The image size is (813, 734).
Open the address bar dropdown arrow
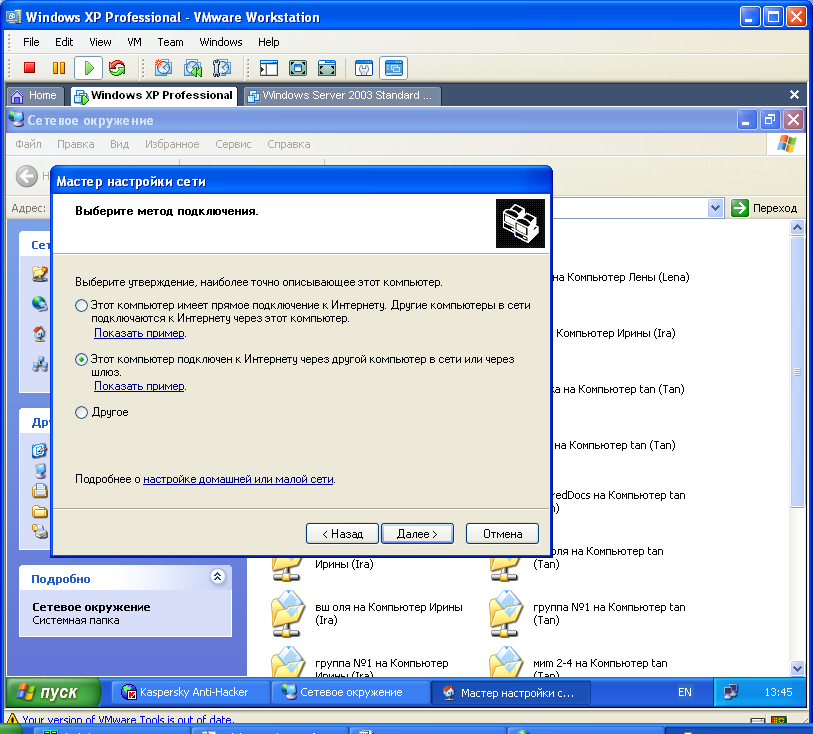(x=715, y=208)
